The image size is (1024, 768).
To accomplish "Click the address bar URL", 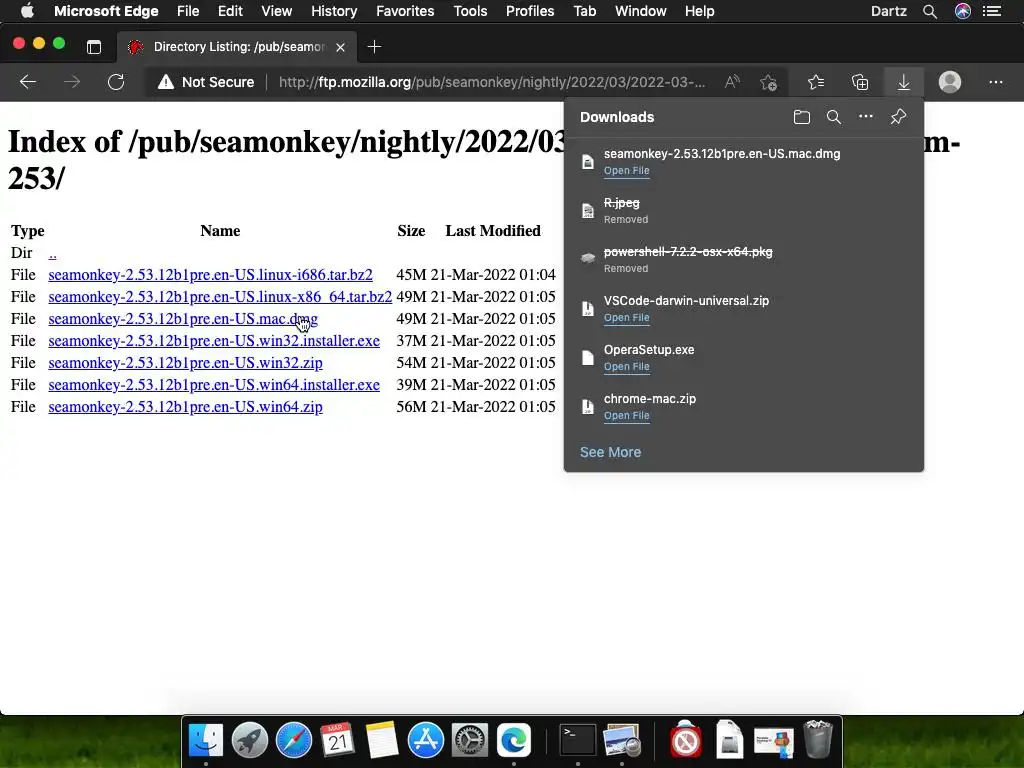I will (492, 82).
